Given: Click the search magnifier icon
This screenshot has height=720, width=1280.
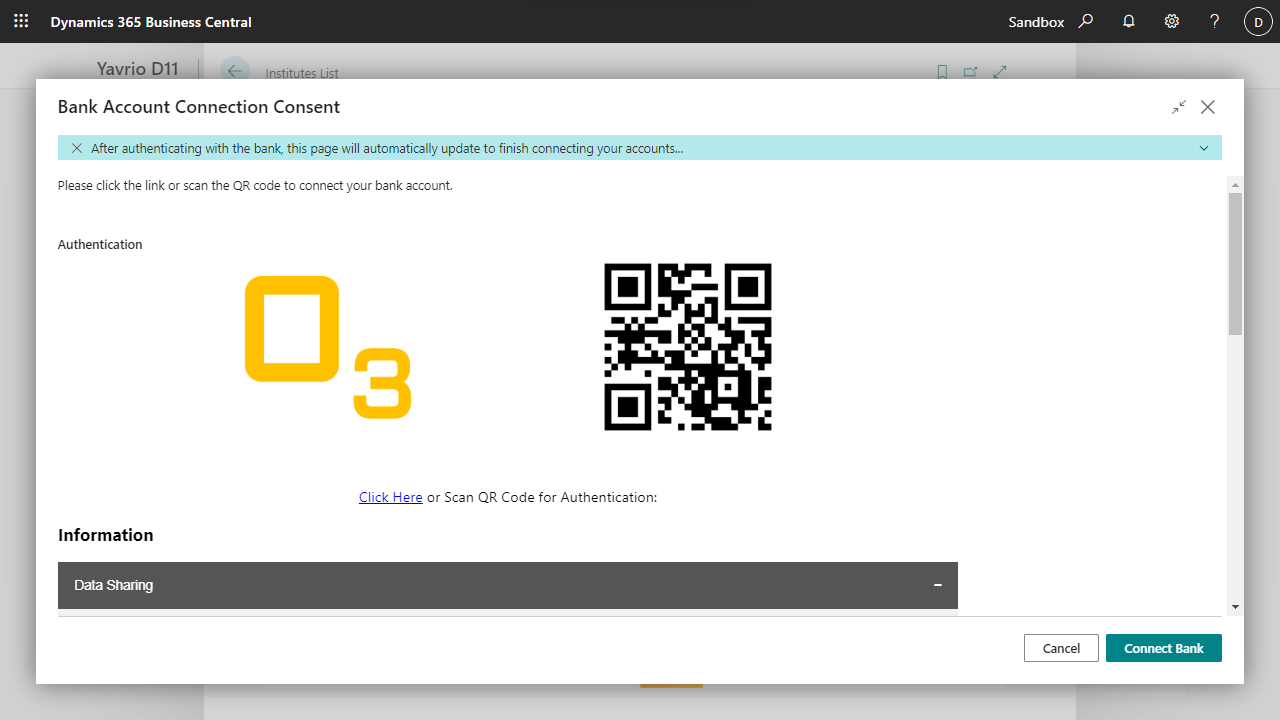Looking at the screenshot, I should pos(1086,21).
